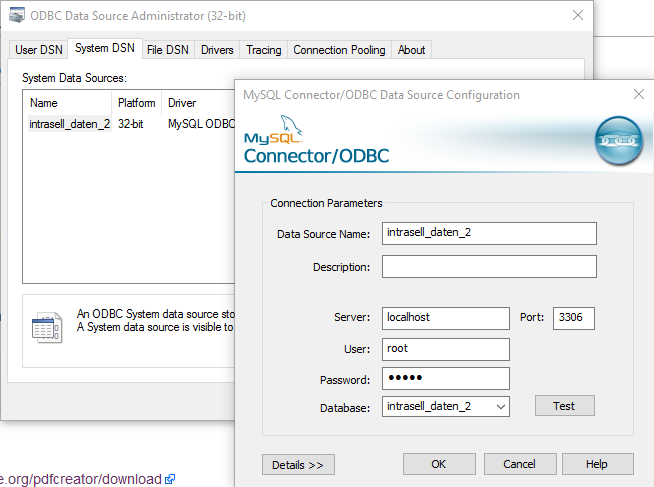The width and height of the screenshot is (654, 487).
Task: Click the User field containing root
Action: click(x=445, y=349)
